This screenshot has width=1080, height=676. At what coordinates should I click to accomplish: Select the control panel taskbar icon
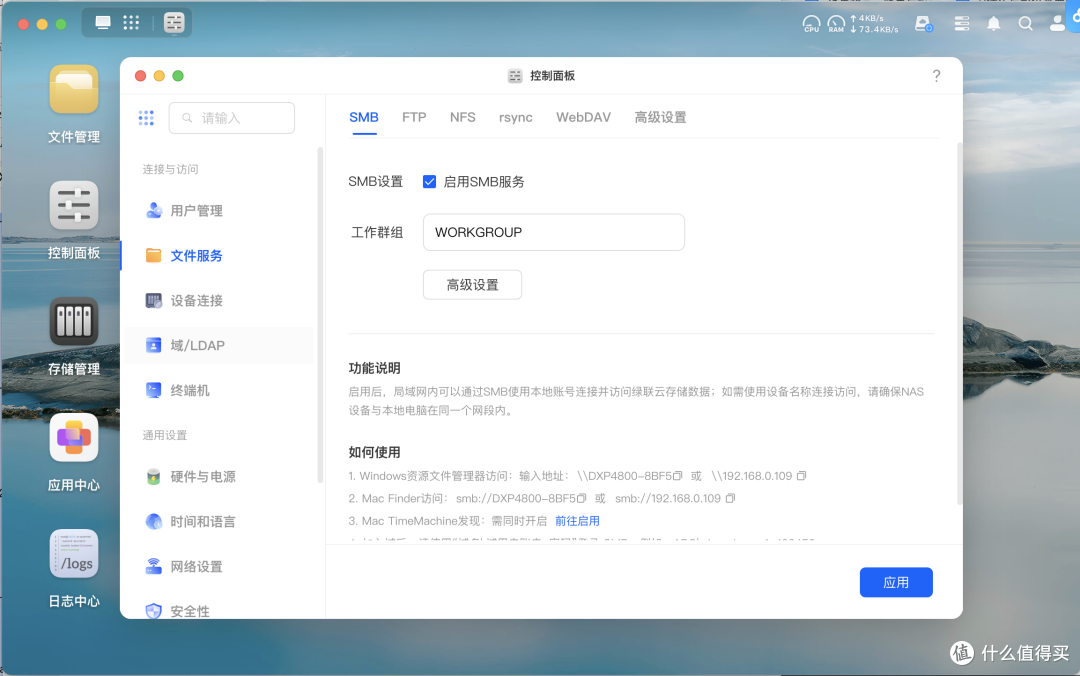[174, 23]
